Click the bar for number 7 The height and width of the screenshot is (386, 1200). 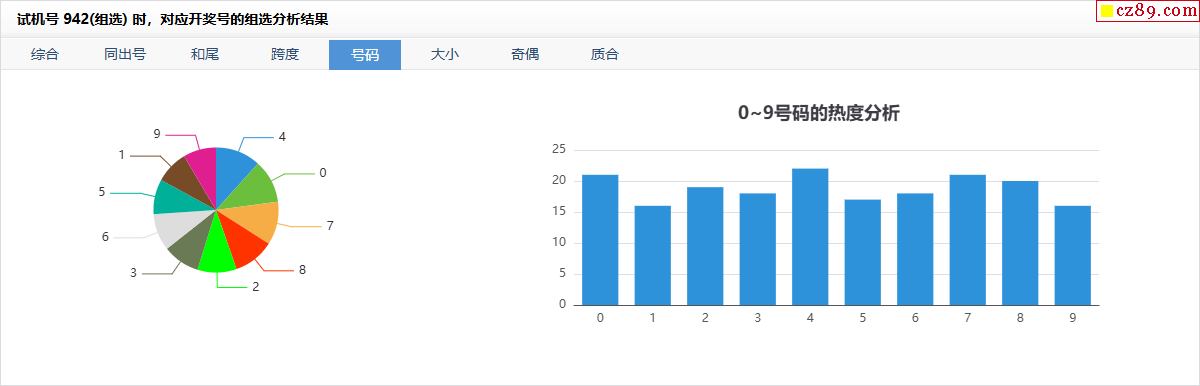tap(967, 240)
